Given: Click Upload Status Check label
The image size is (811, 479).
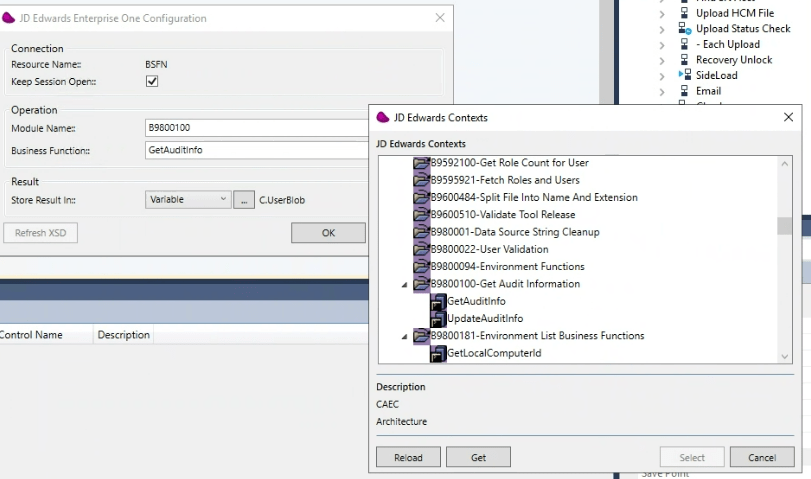Looking at the screenshot, I should 743,28.
